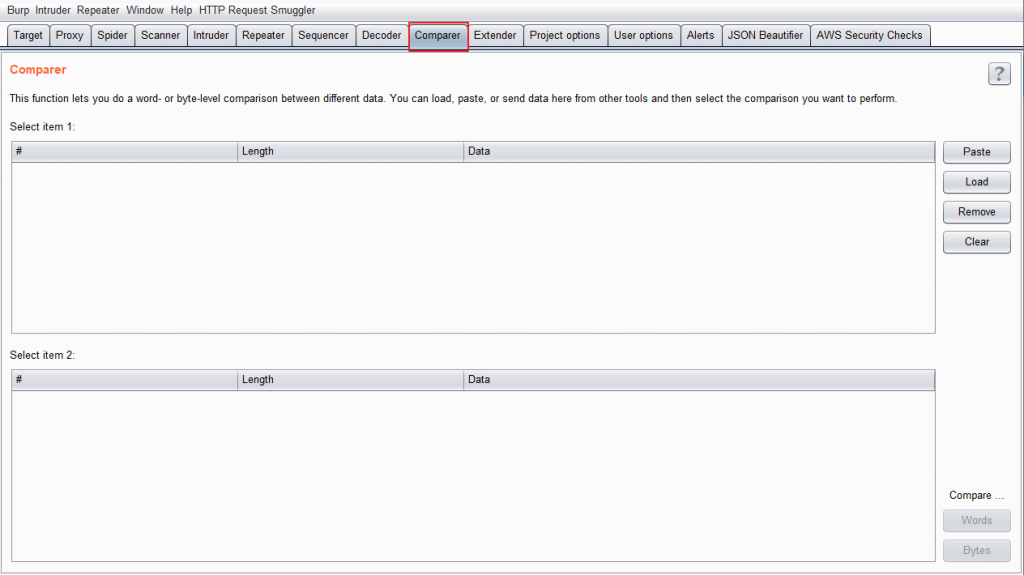The height and width of the screenshot is (575, 1024).
Task: Compare by Bytes button
Action: (x=977, y=551)
